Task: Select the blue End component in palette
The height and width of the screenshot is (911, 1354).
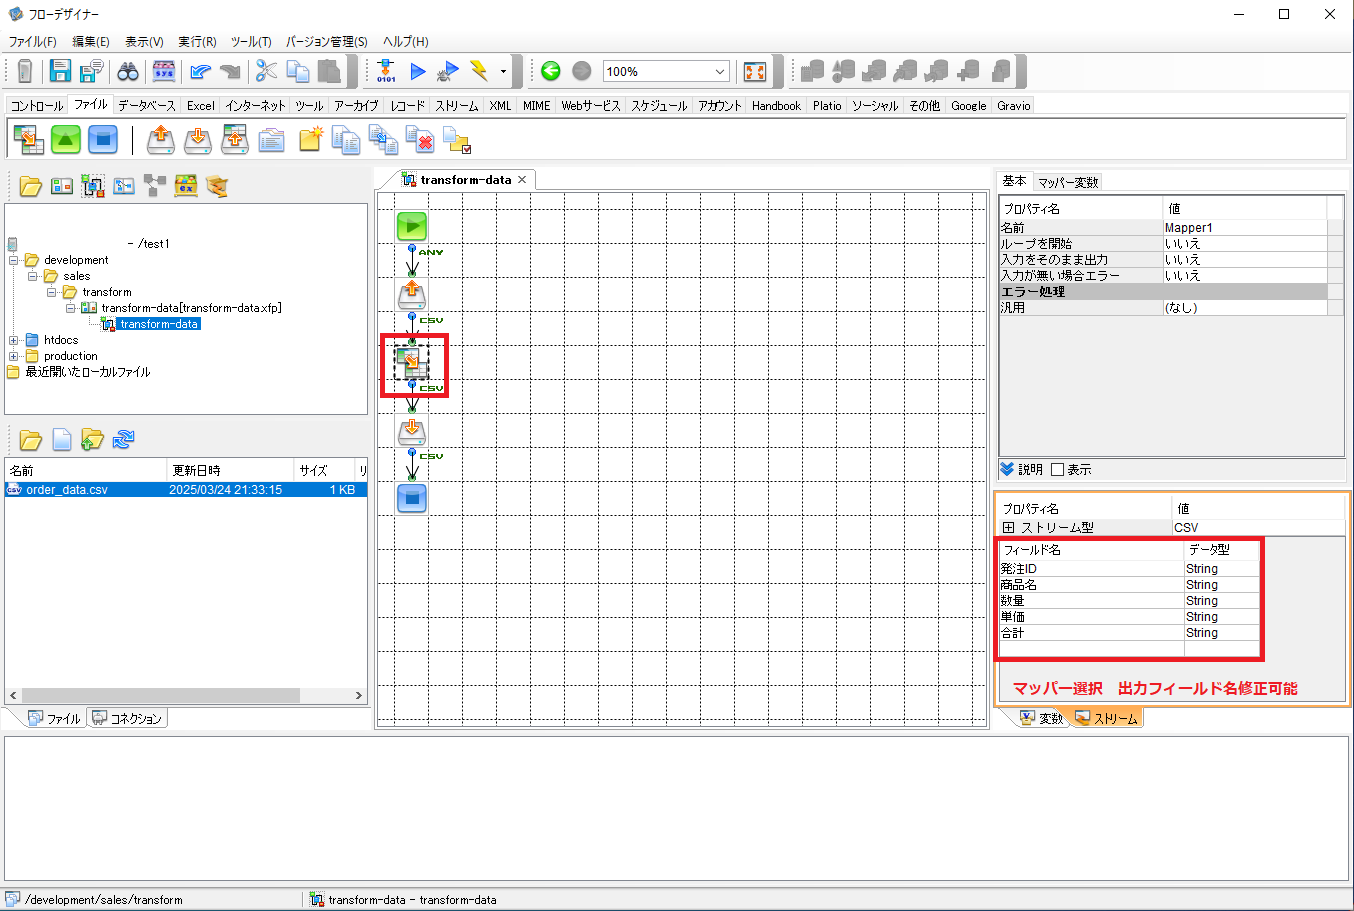Action: (103, 139)
